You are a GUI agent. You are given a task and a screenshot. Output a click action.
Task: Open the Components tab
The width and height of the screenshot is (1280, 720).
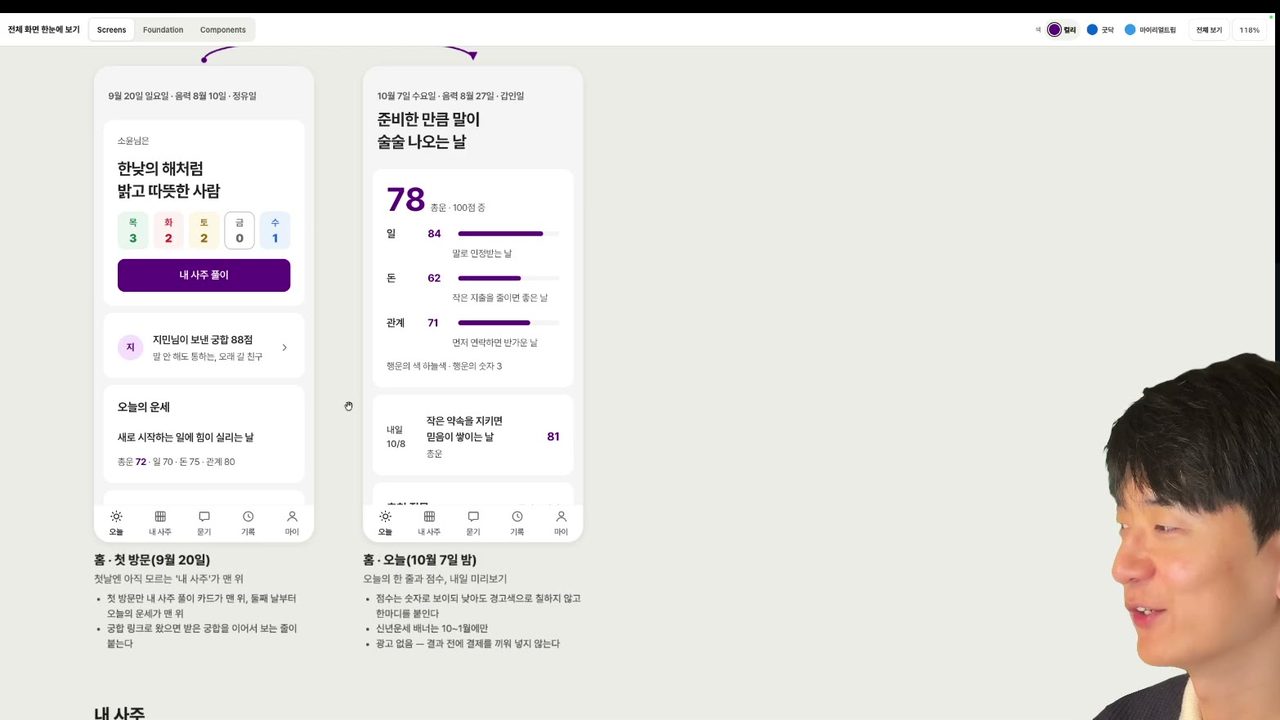223,30
